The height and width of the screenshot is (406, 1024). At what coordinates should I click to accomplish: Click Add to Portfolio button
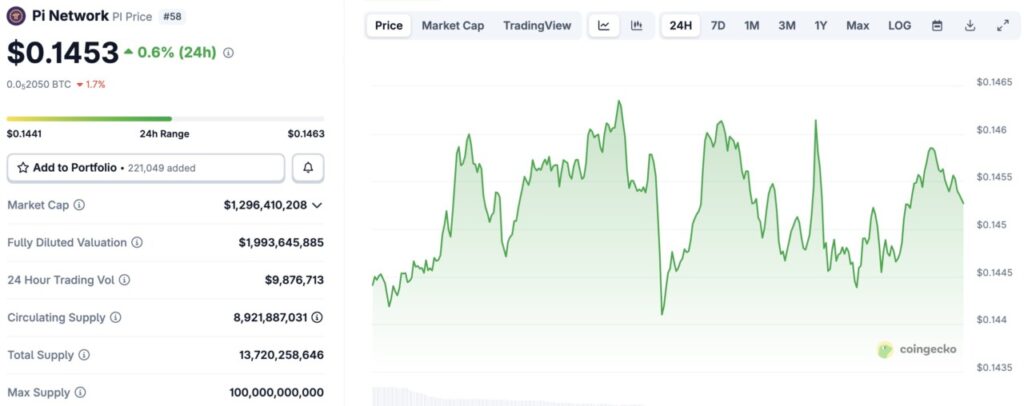(146, 168)
